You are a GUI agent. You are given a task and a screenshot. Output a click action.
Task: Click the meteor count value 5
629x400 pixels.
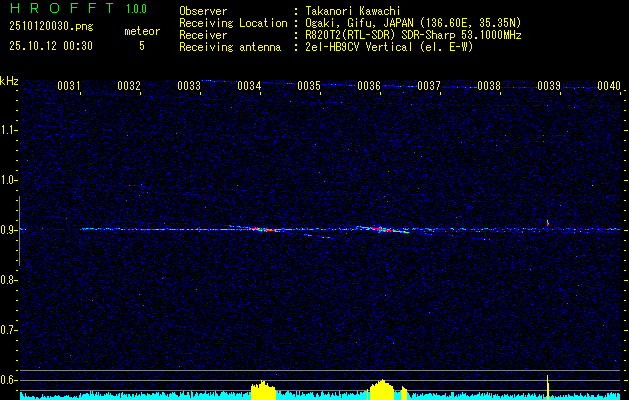click(x=142, y=46)
